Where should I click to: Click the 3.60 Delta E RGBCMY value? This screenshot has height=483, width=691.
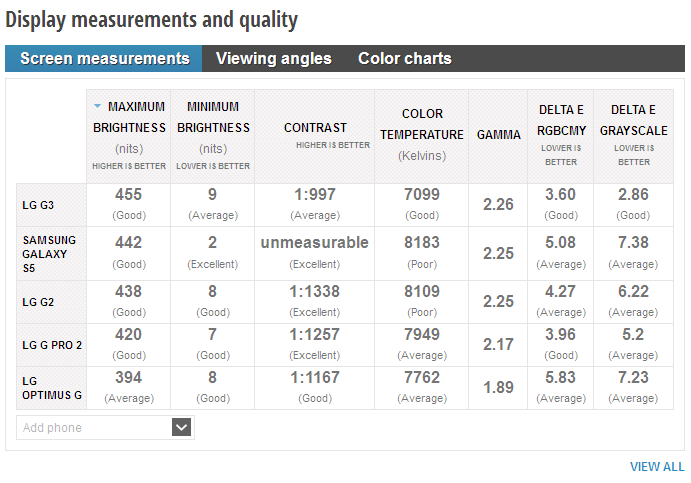(561, 194)
